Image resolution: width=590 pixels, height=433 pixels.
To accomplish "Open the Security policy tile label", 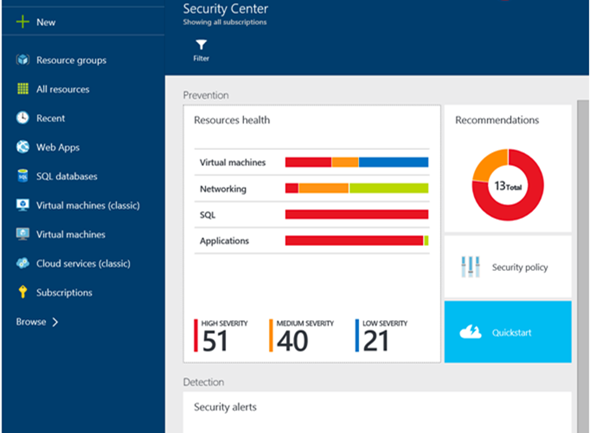I will coord(520,267).
